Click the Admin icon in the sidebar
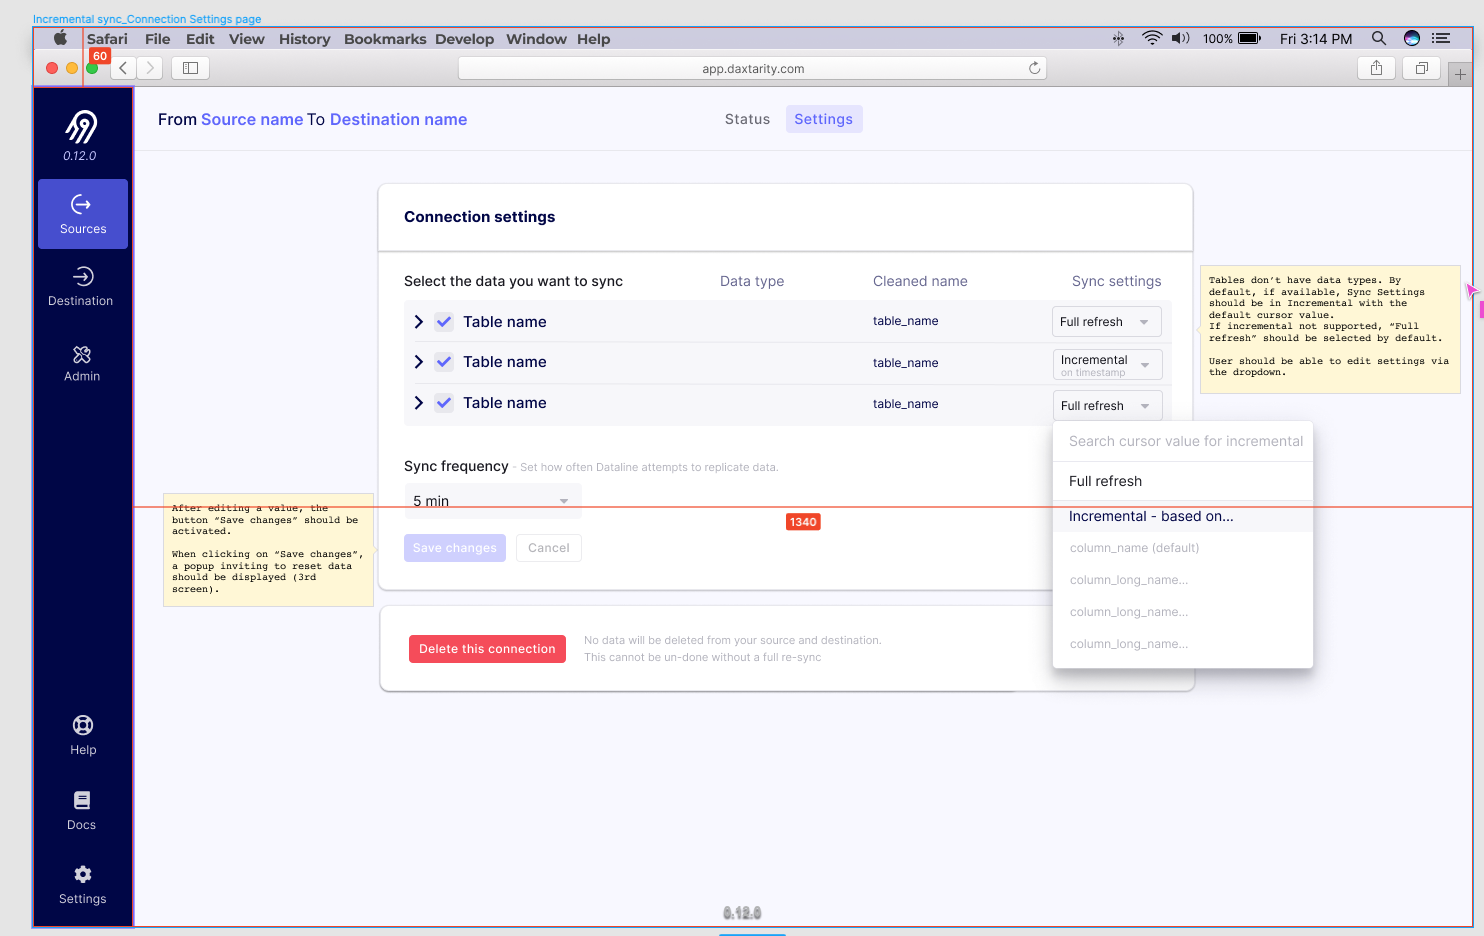Image resolution: width=1484 pixels, height=936 pixels. click(x=82, y=363)
